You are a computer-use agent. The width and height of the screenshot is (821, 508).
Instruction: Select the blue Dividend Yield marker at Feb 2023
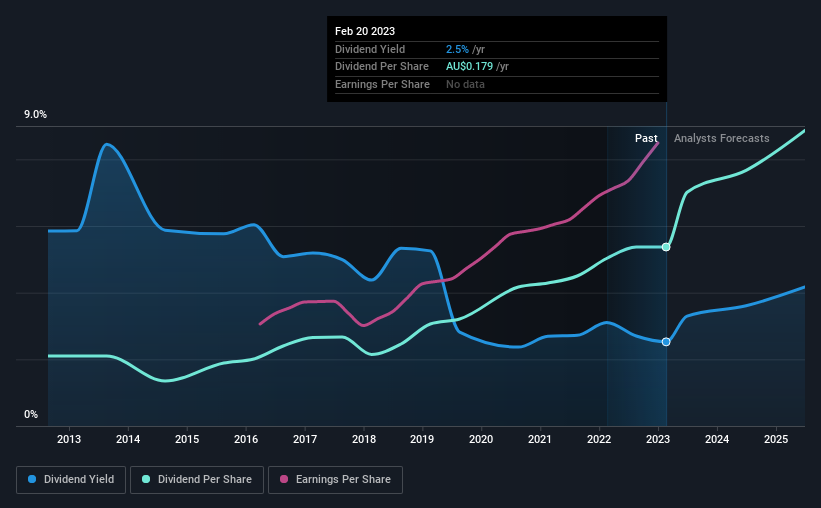[666, 342]
